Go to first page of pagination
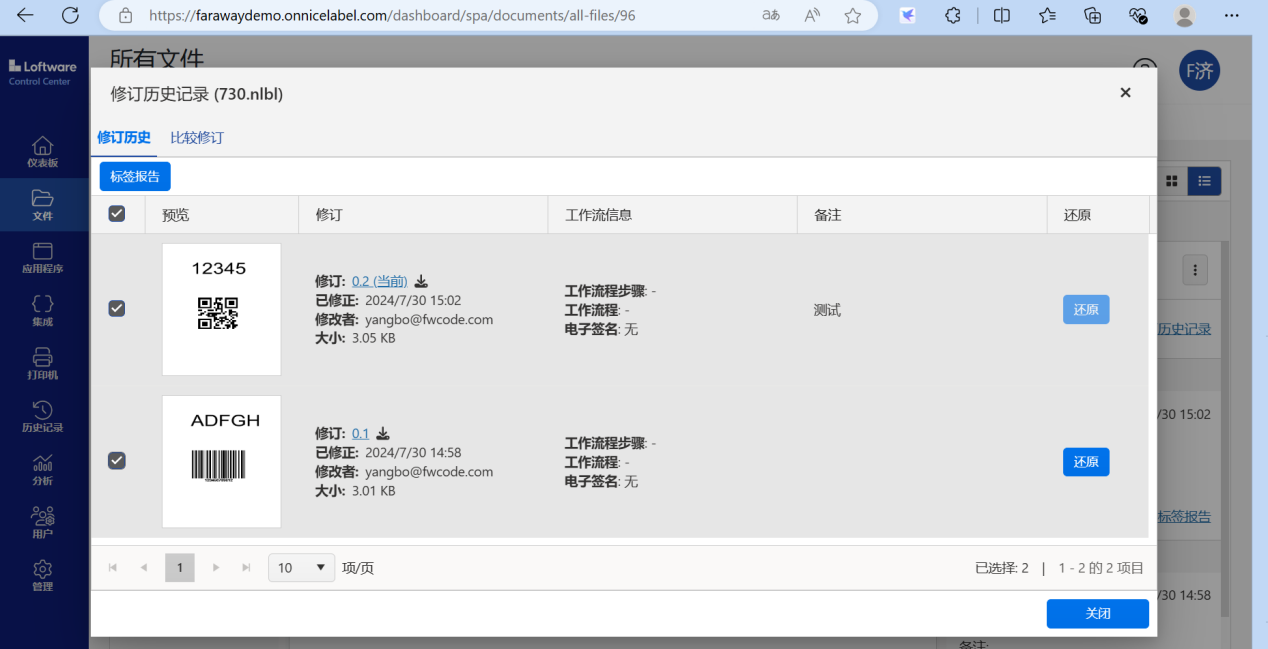Screen dimensions: 1268x649 [113, 568]
